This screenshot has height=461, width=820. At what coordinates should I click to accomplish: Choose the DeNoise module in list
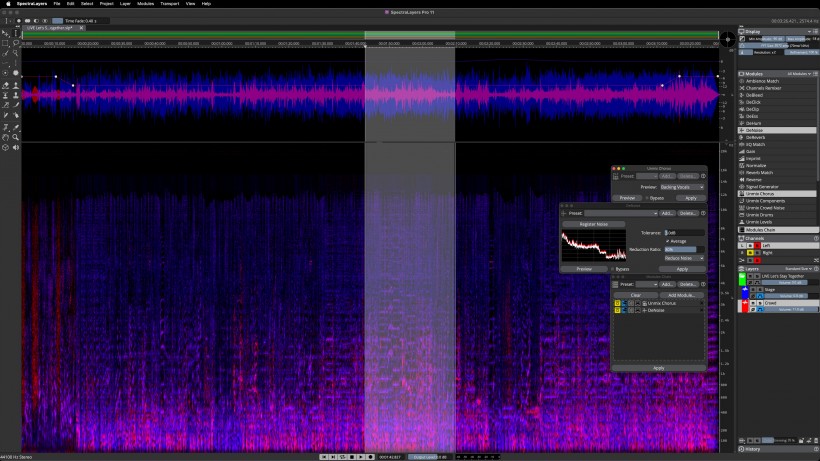pos(777,130)
